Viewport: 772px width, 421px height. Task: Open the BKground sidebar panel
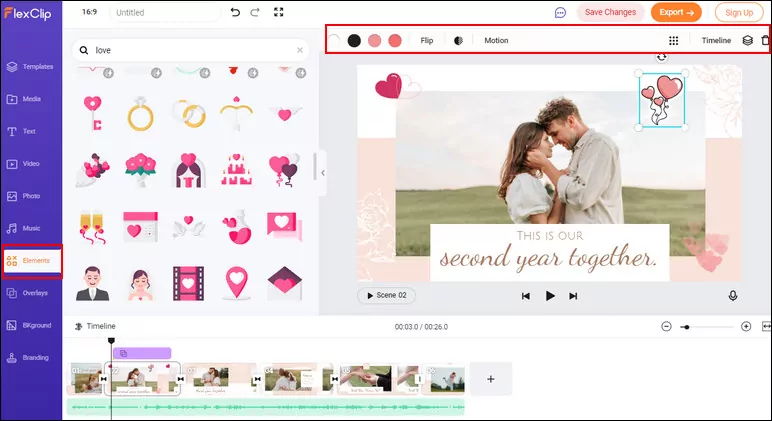coord(29,325)
